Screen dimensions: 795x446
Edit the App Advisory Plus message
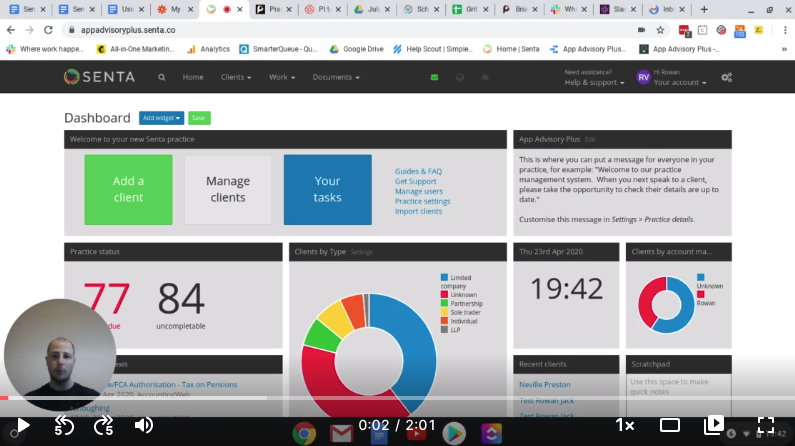590,139
